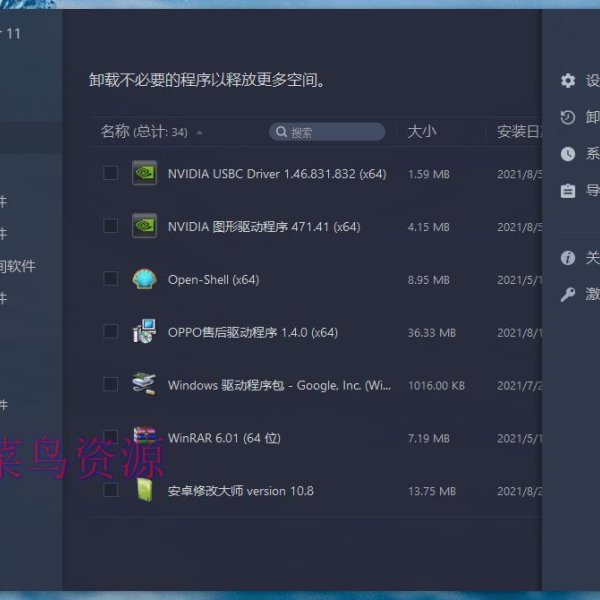Click the solid clock icon in the right panel

click(568, 154)
